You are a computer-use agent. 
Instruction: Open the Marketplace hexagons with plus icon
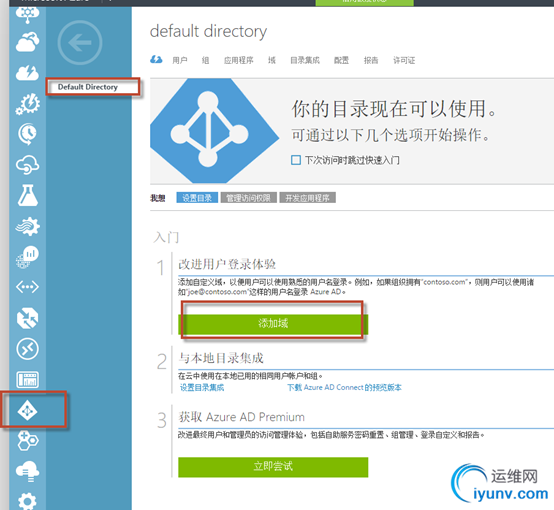28,441
